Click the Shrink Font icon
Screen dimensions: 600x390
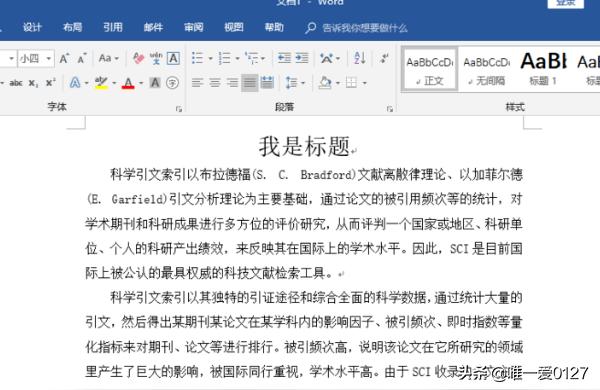[82, 59]
